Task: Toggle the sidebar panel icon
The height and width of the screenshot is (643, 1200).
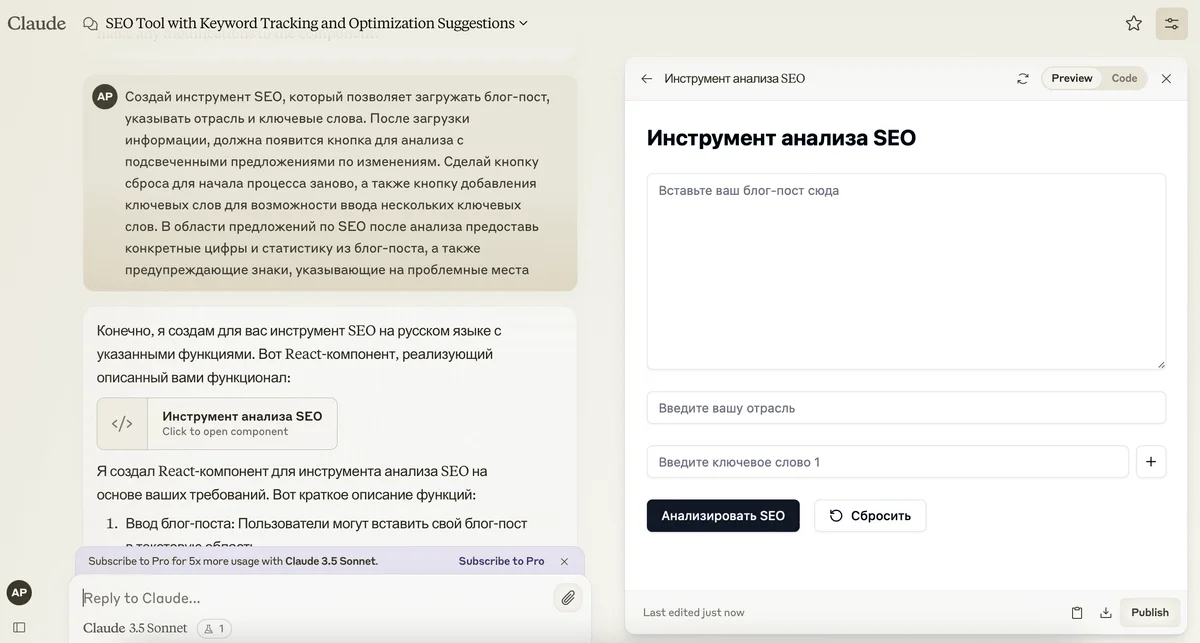Action: [x=19, y=627]
